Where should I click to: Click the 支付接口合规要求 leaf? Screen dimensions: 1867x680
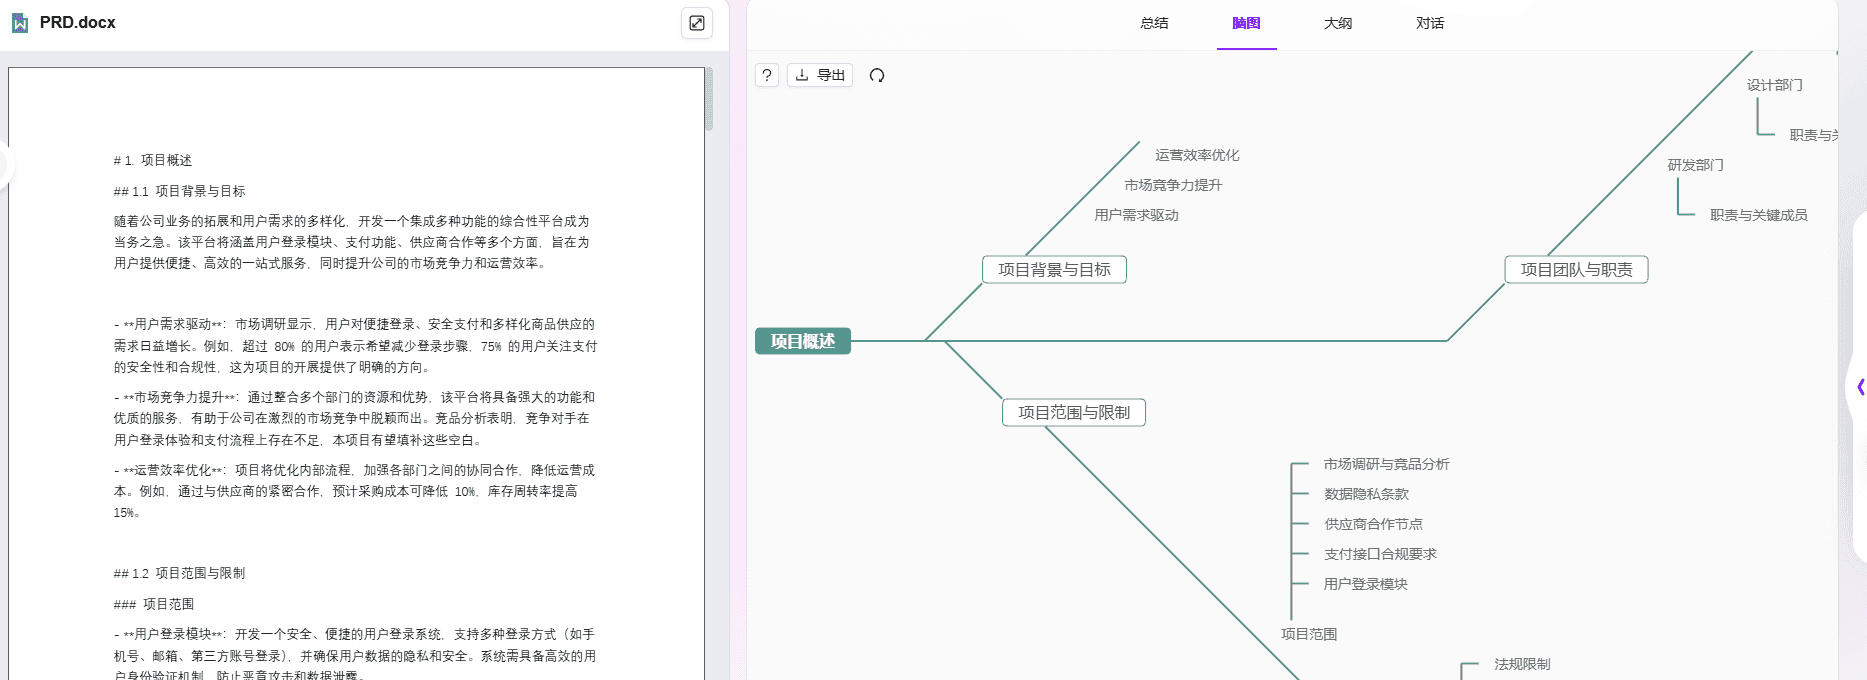[x=1380, y=554]
